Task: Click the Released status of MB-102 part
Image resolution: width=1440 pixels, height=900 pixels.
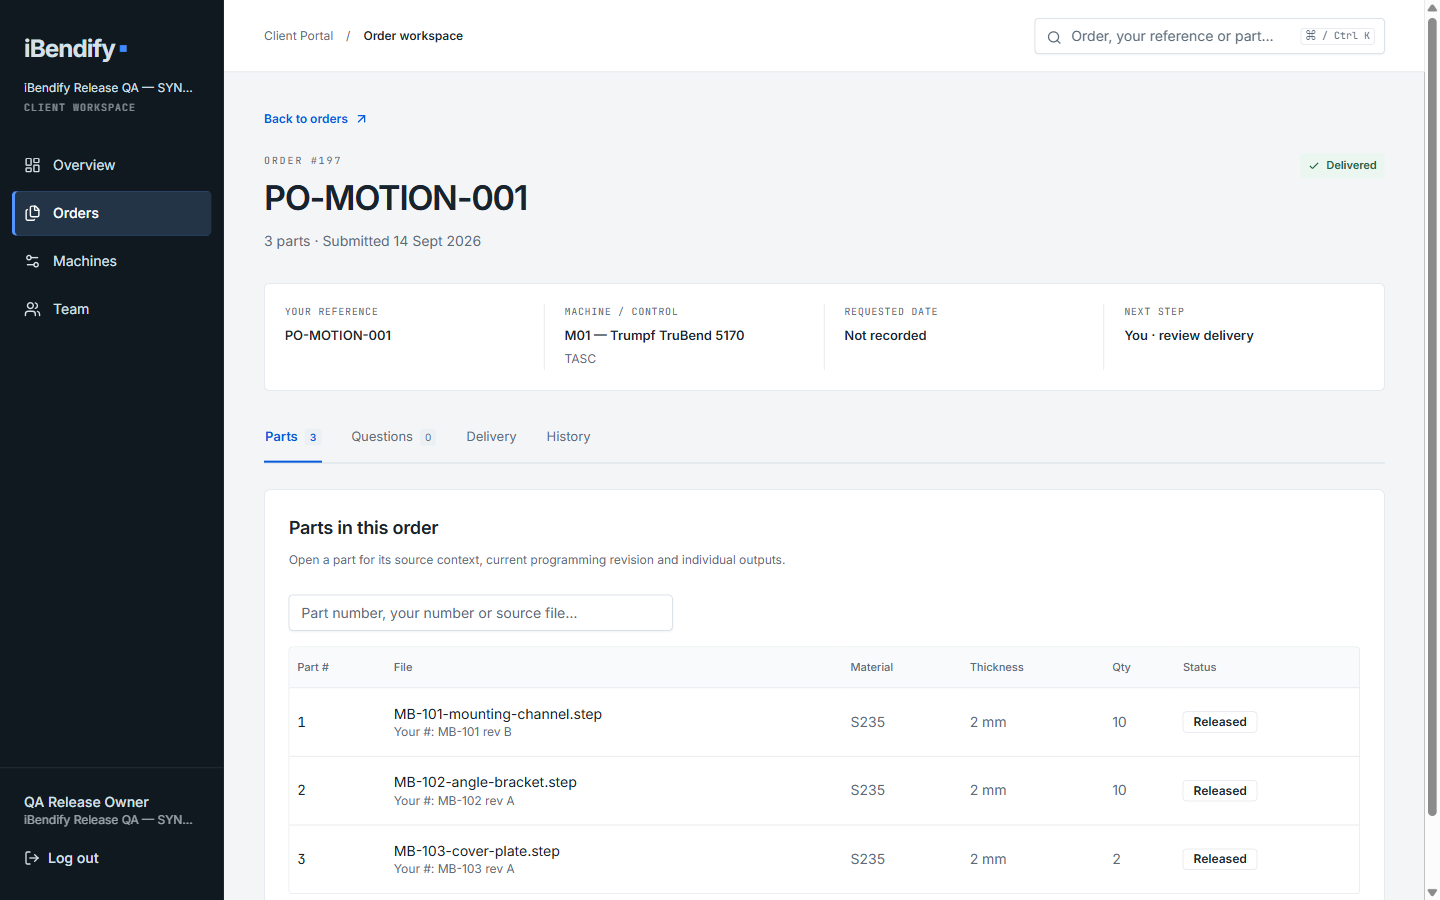Action: (x=1220, y=791)
